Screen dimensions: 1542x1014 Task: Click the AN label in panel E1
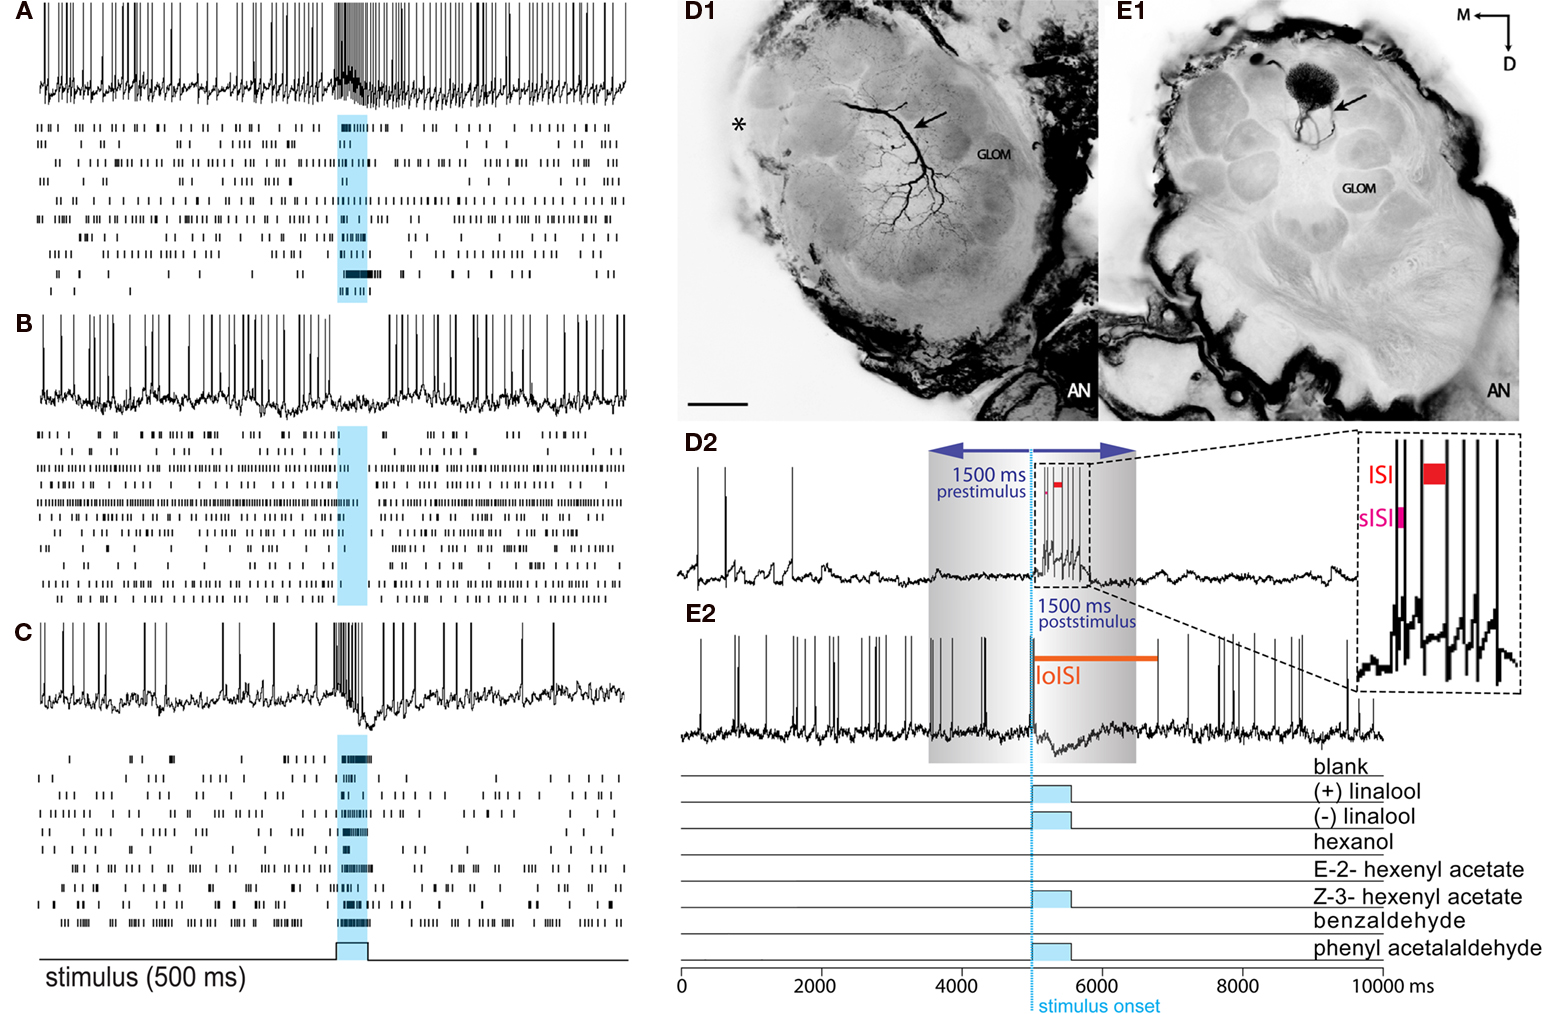1498,391
